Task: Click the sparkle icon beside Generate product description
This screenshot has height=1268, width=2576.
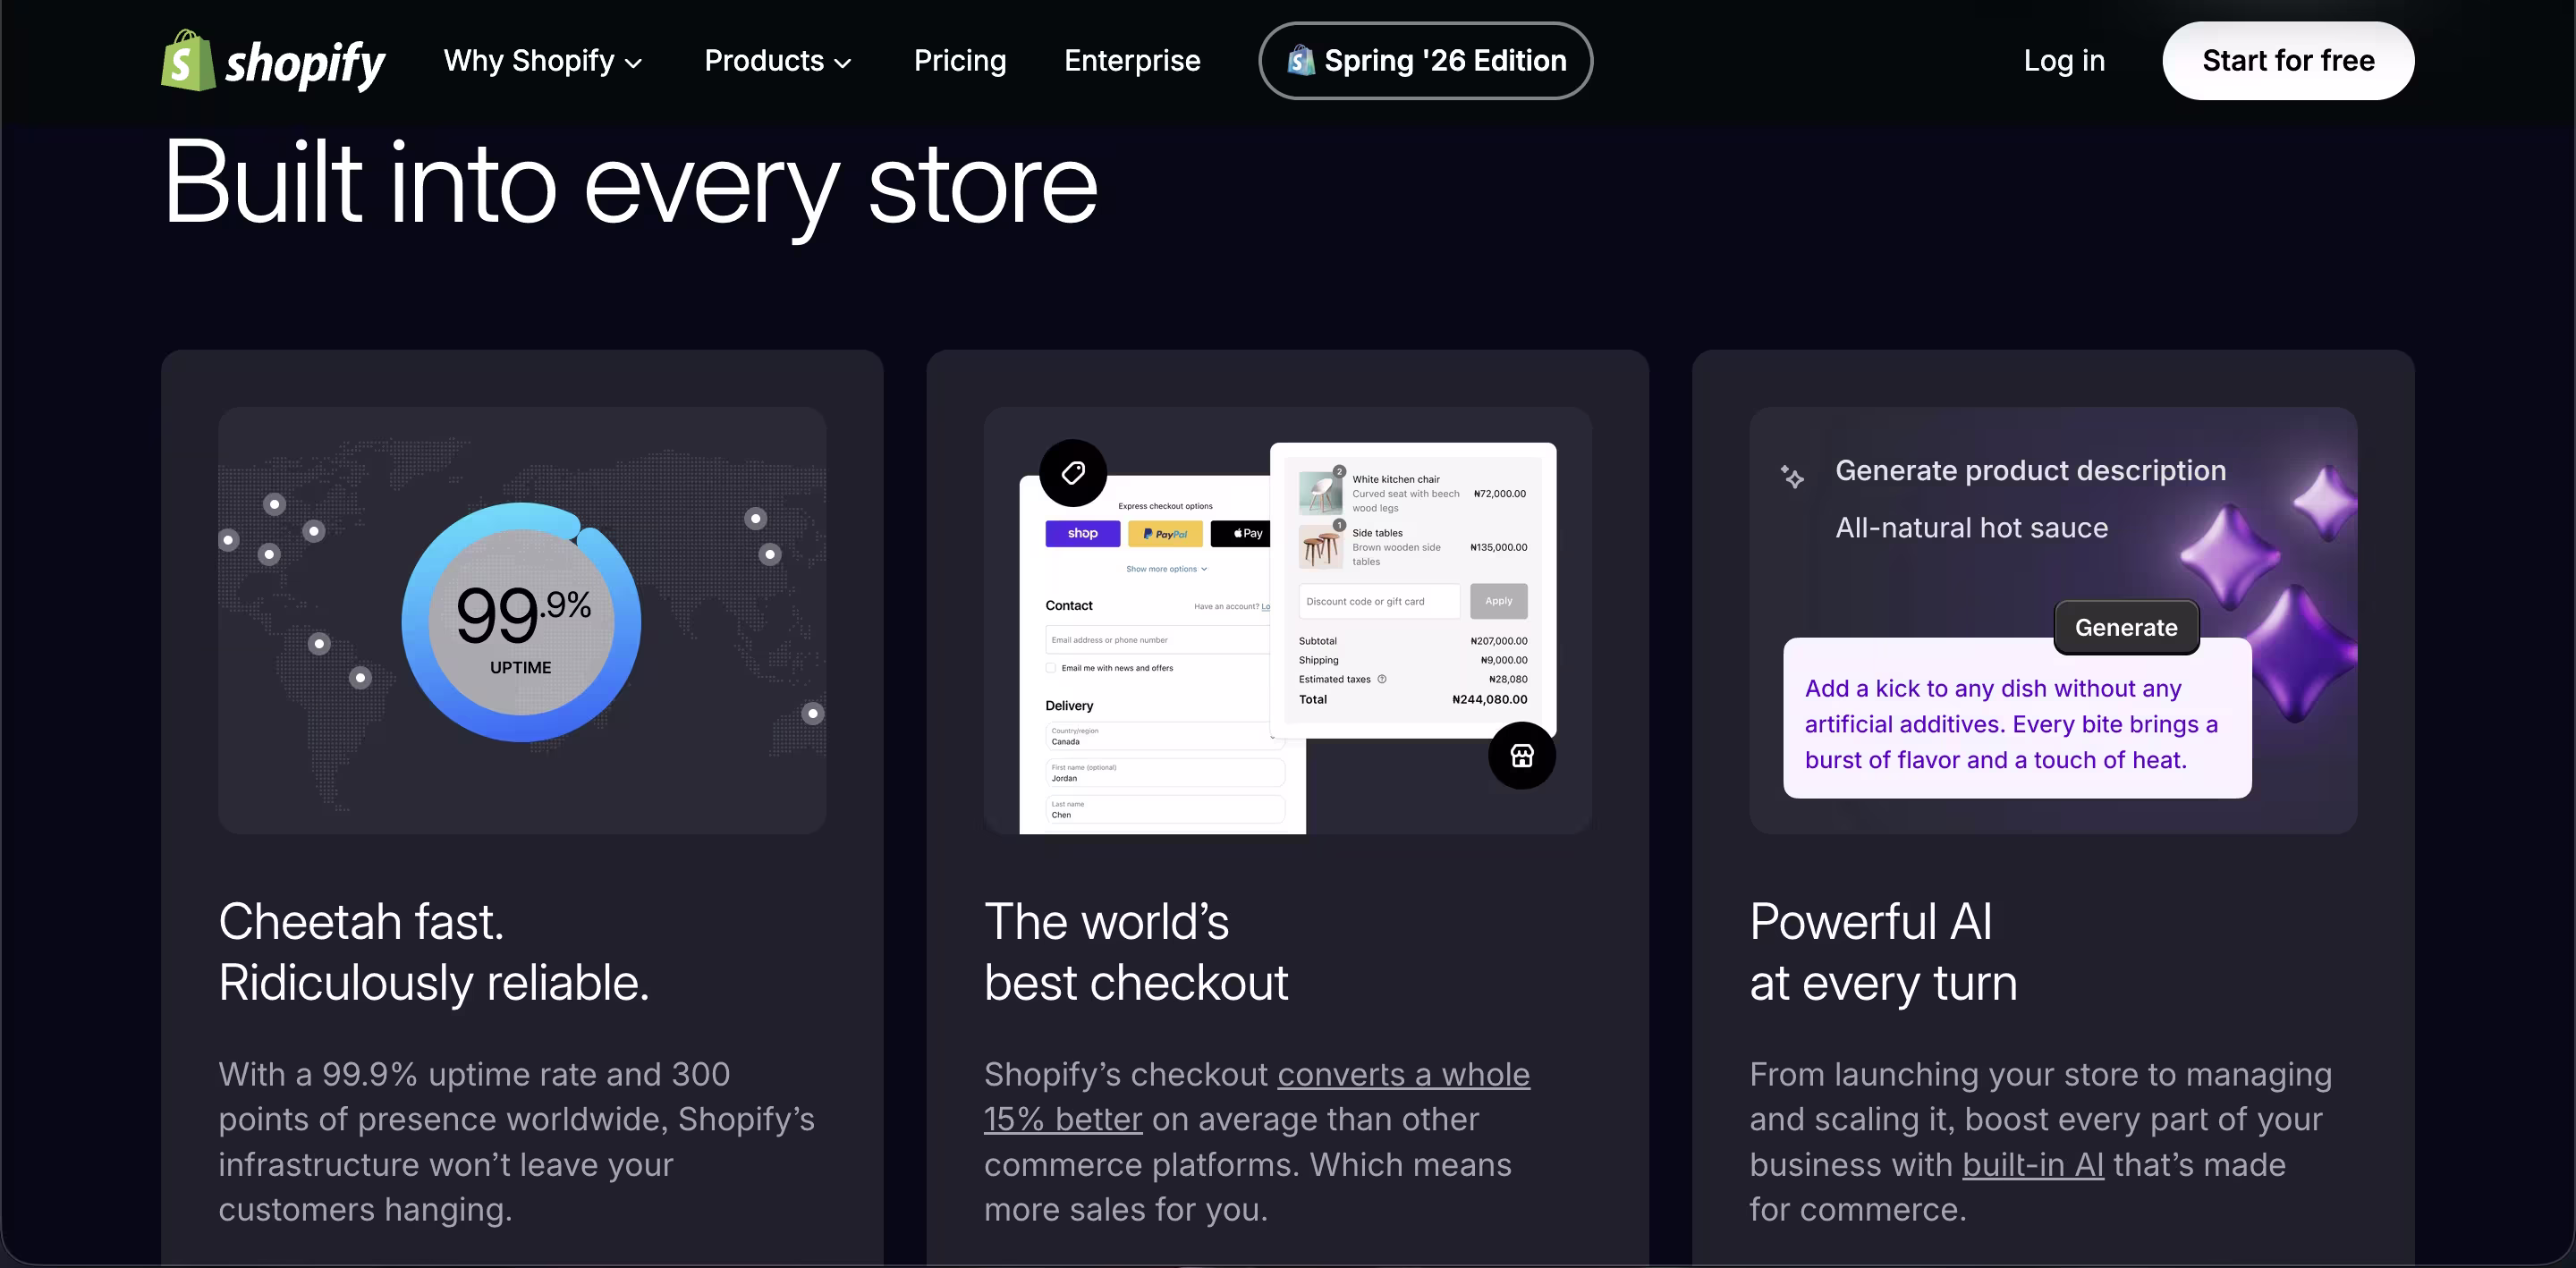Action: pyautogui.click(x=1792, y=476)
